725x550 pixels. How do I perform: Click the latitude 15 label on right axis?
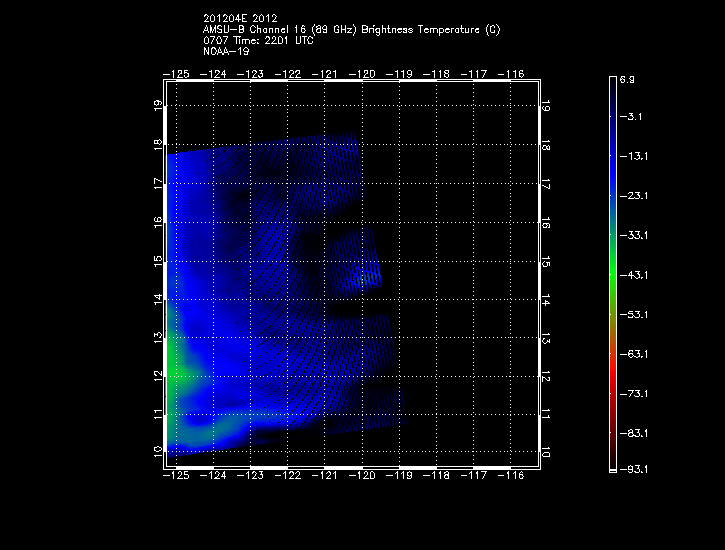point(546,261)
